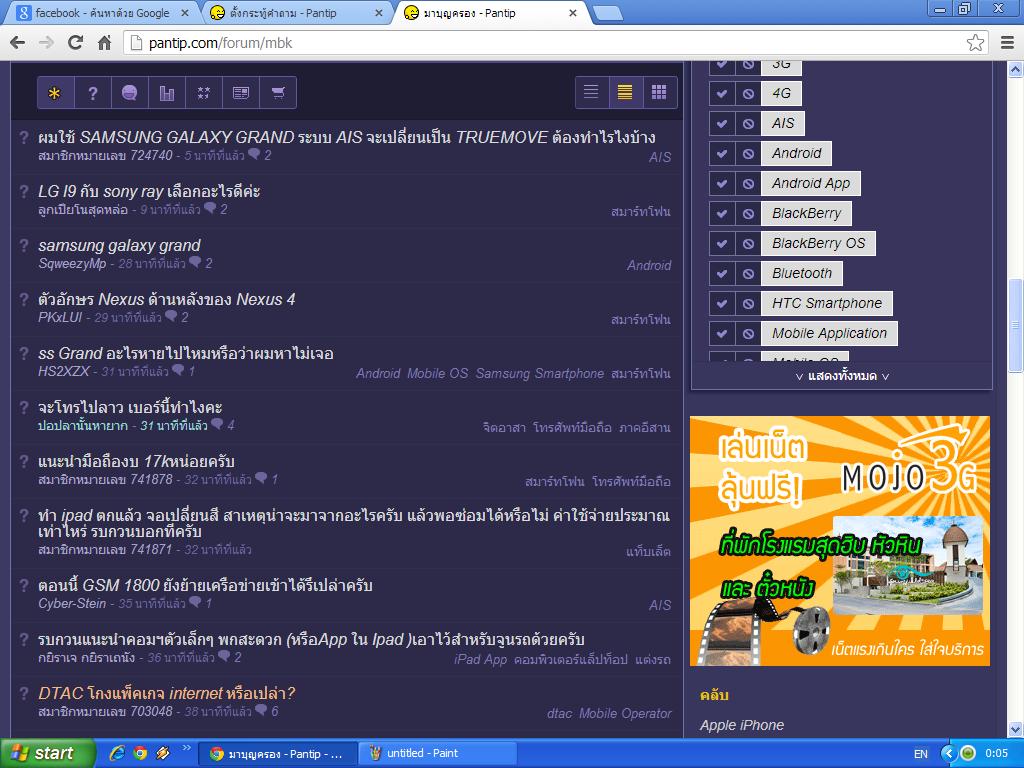Block the 4G tag icon
This screenshot has height=768, width=1024.
pos(748,93)
